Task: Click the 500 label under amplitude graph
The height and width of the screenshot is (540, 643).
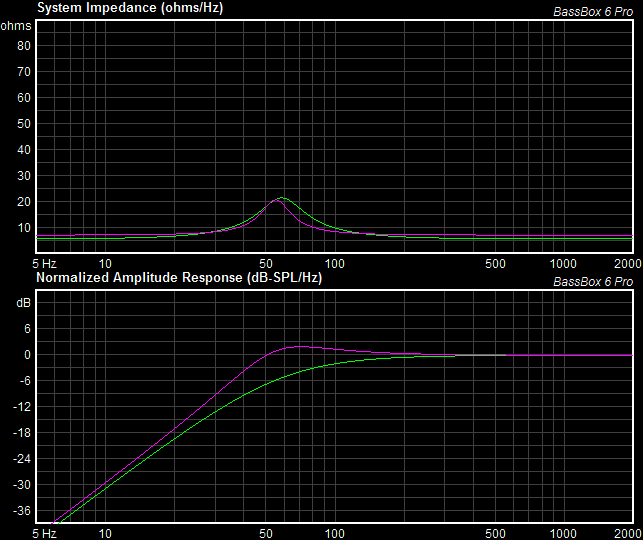Action: (x=495, y=534)
